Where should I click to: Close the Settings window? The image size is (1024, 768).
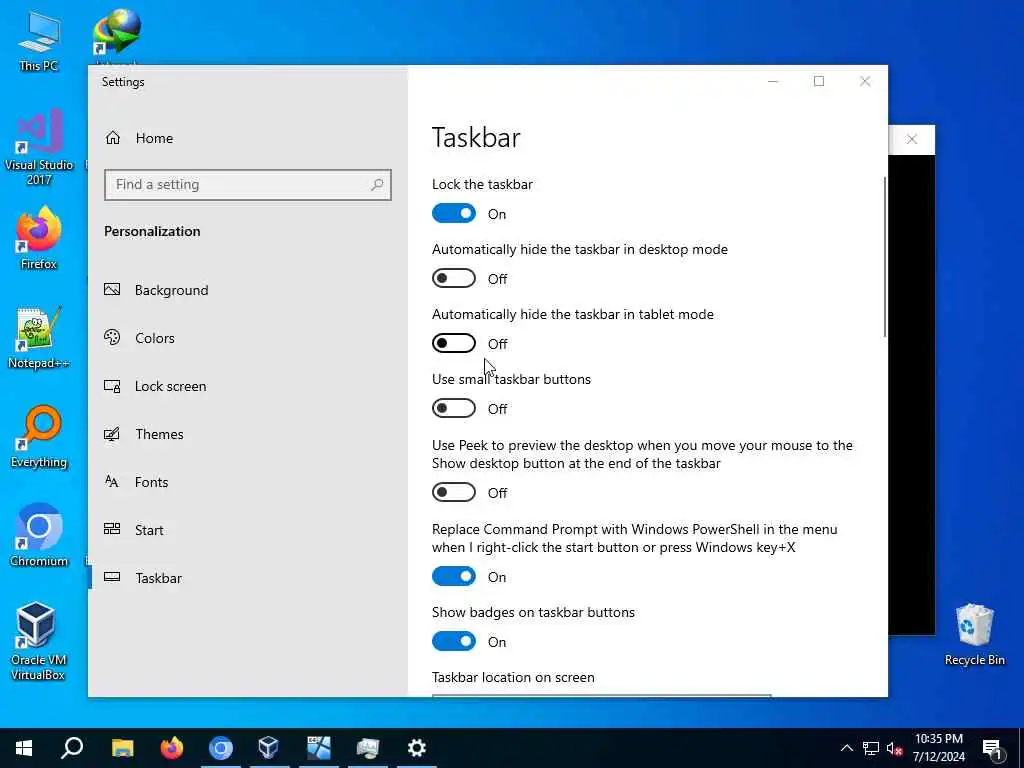tap(865, 81)
